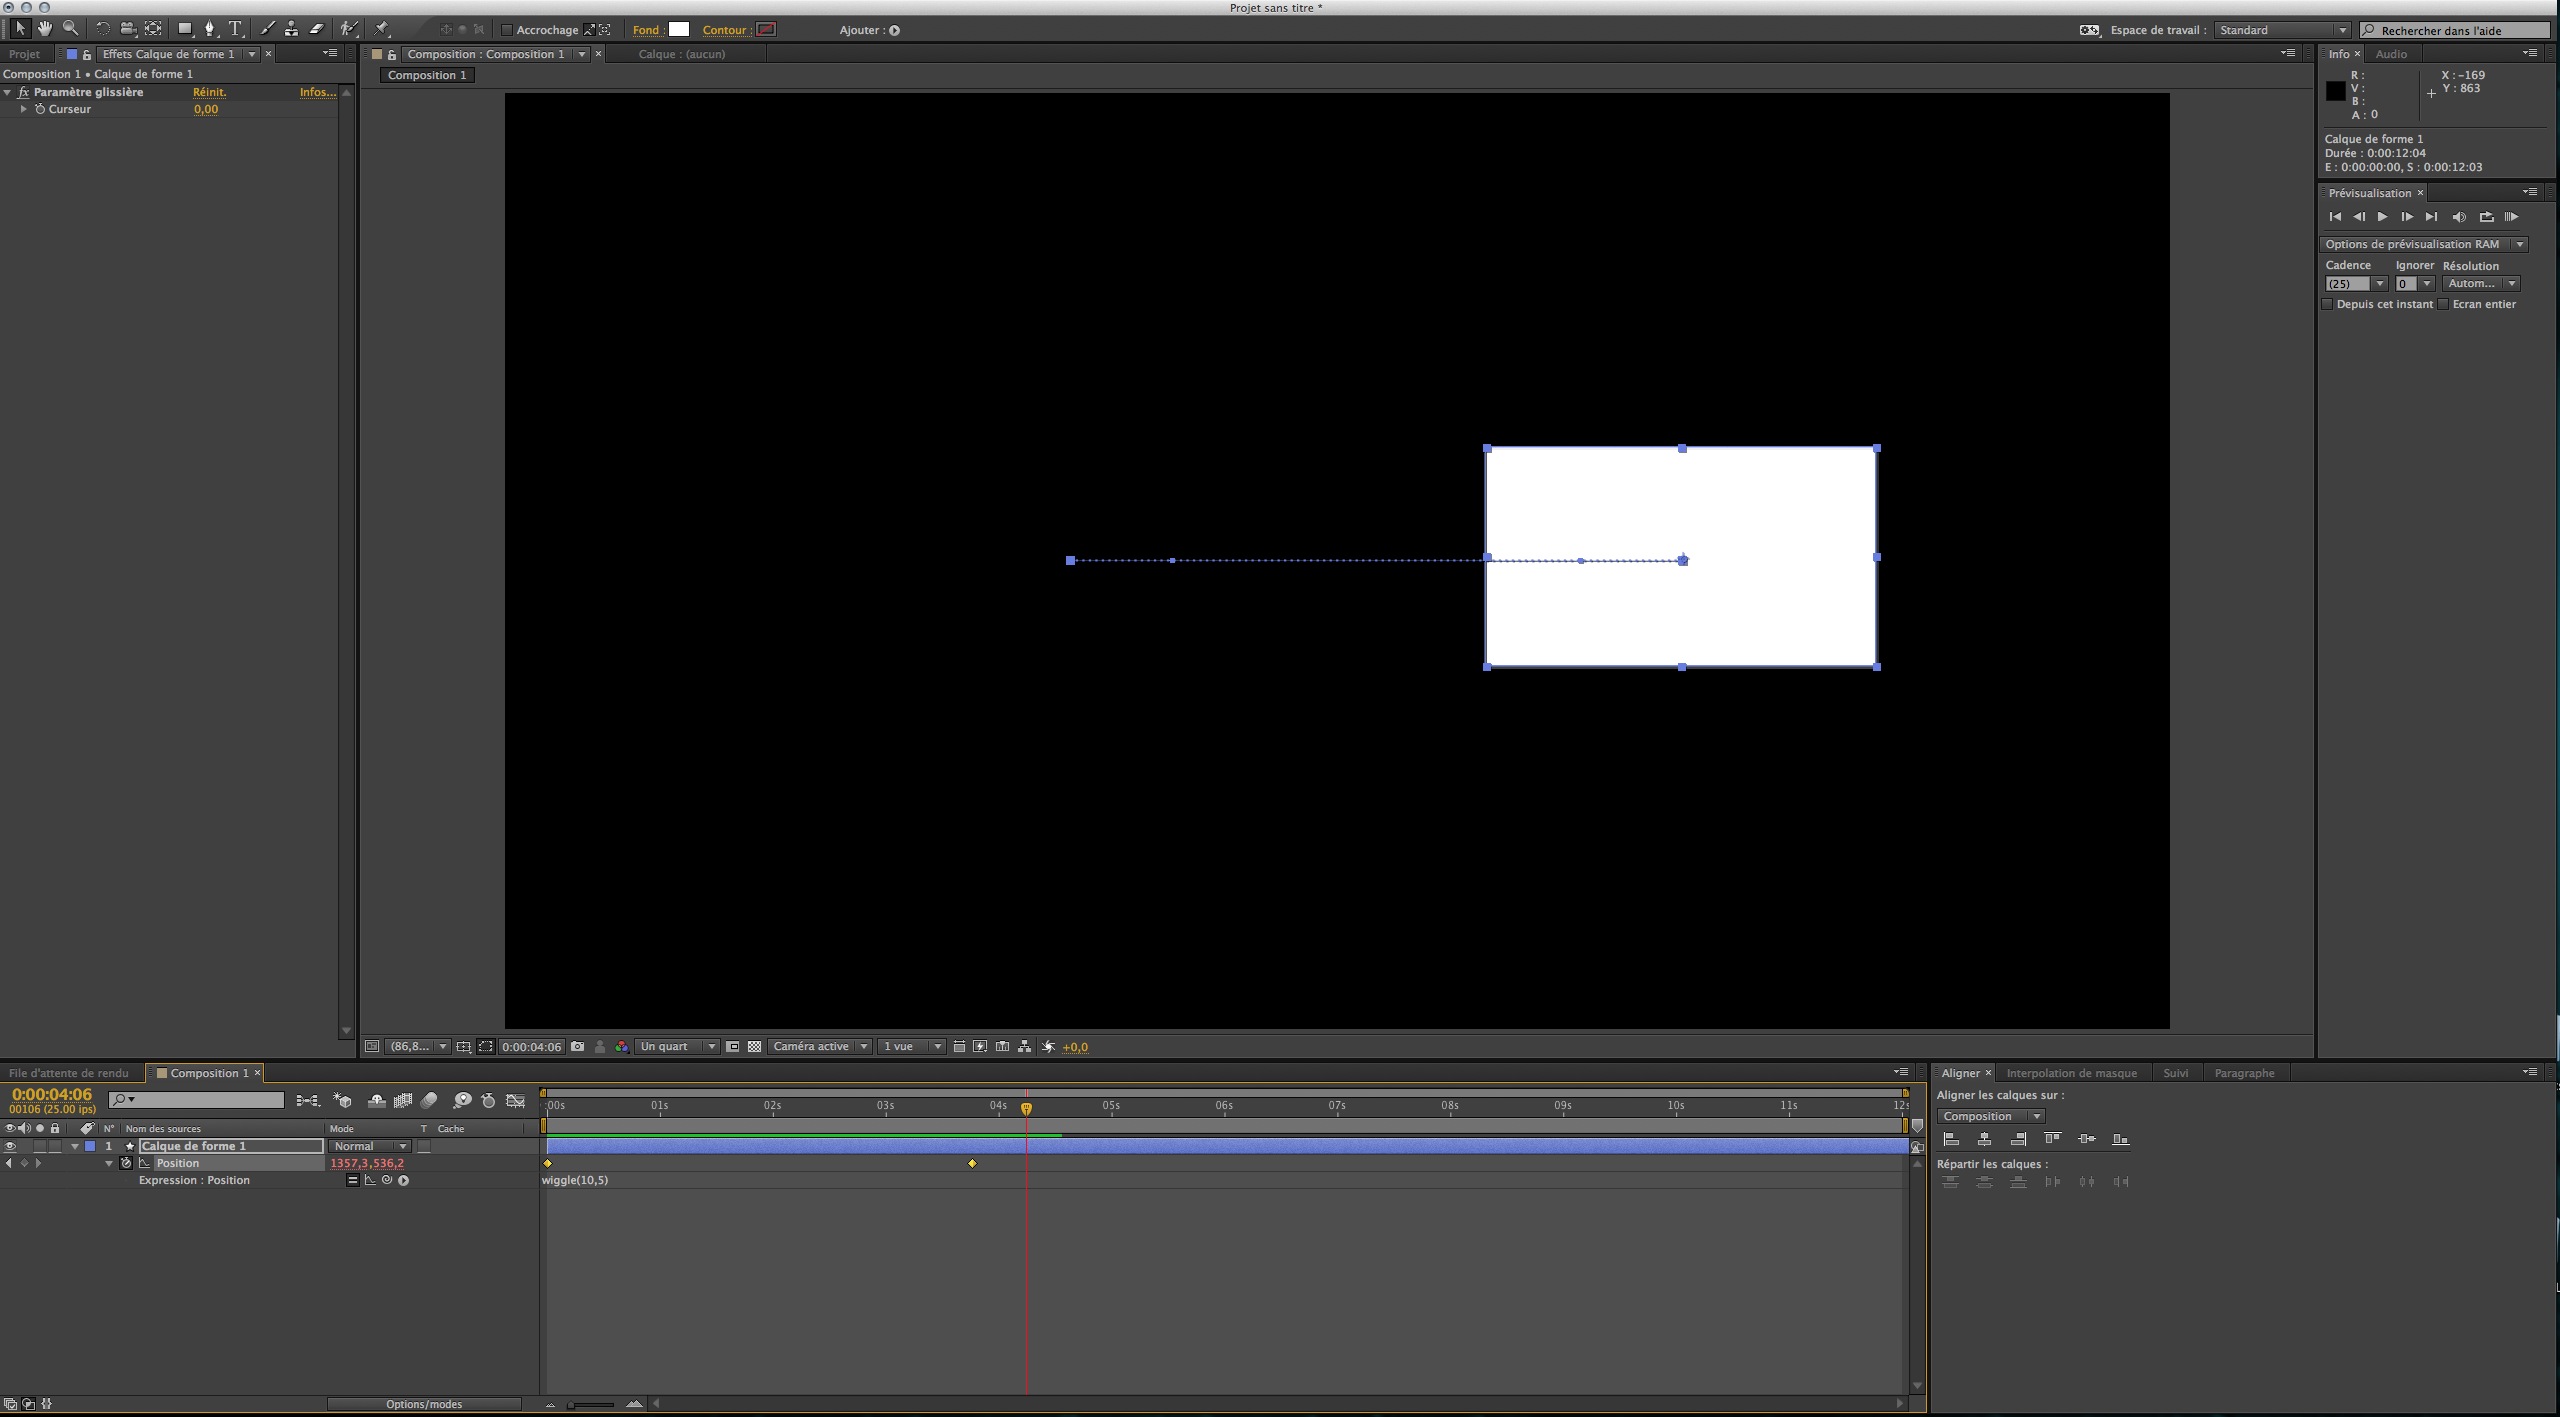Select the Eraser tool
2560x1417 pixels.
pos(317,29)
